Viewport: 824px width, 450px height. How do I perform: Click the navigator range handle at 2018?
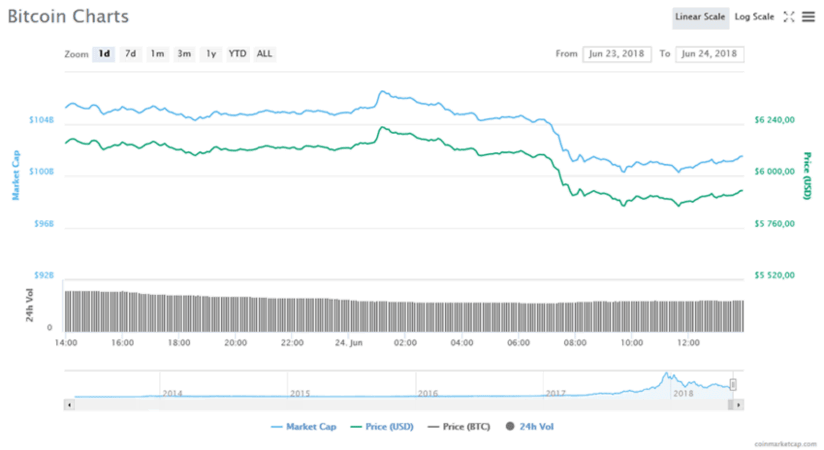[733, 384]
